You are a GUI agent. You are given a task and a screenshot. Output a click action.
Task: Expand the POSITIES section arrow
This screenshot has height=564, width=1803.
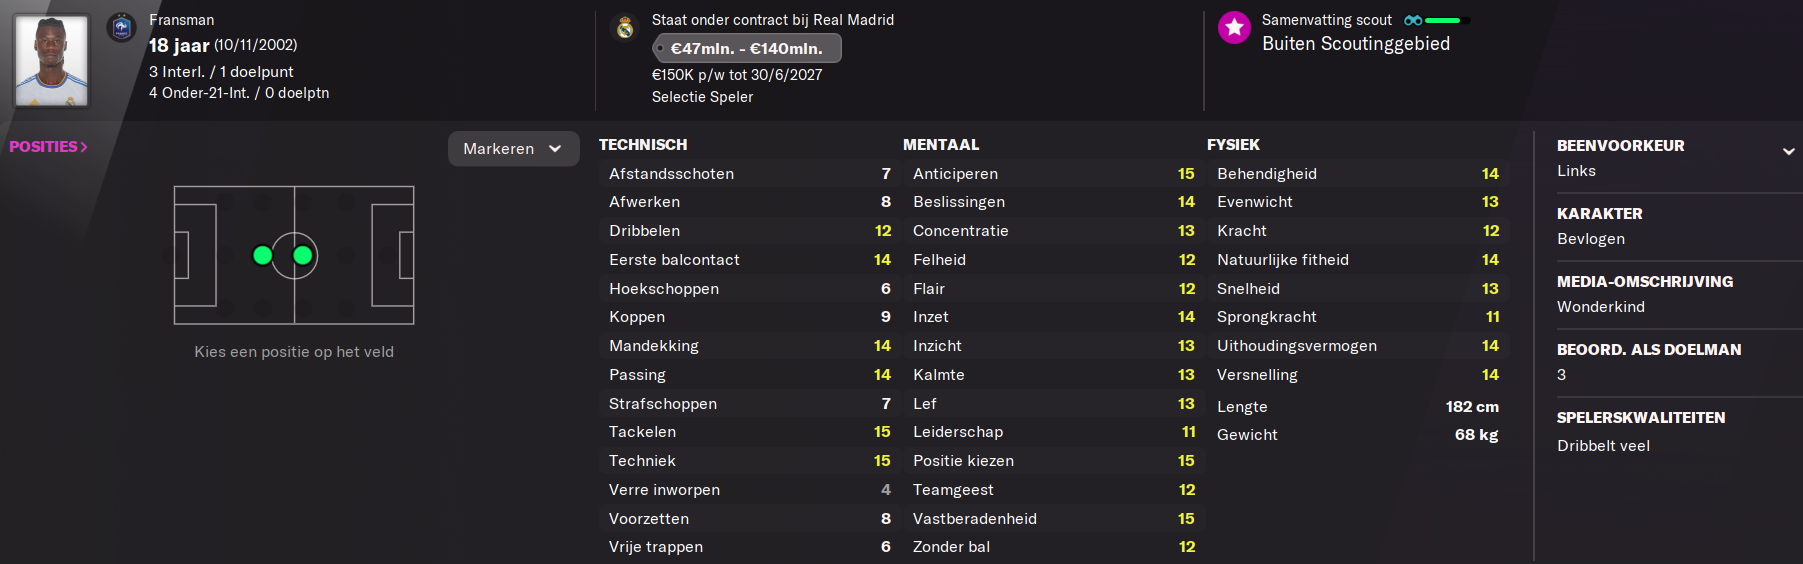click(84, 147)
